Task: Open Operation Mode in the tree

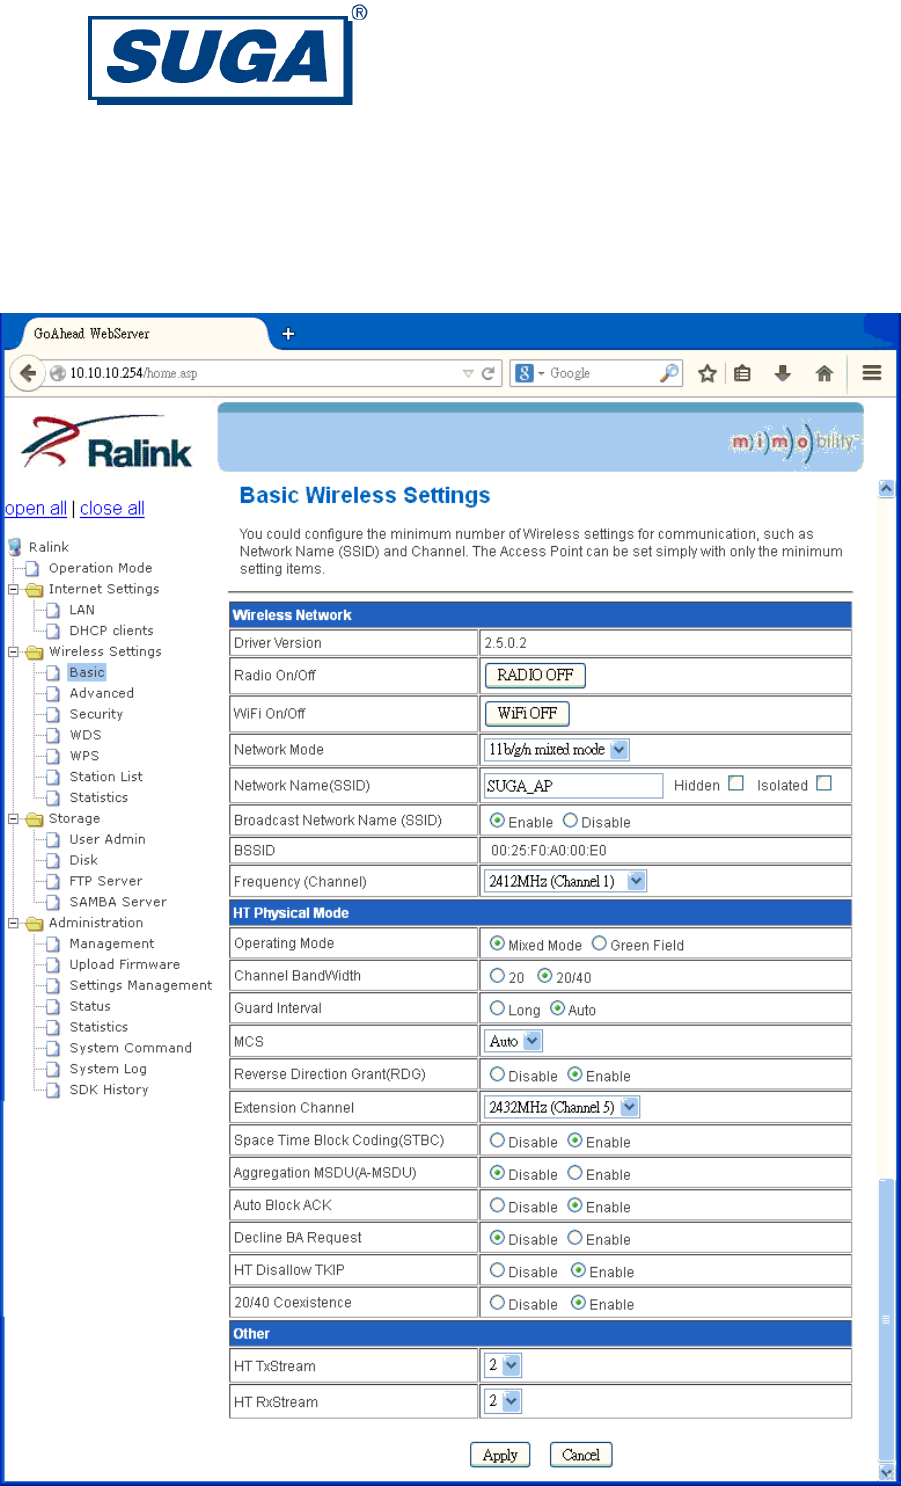Action: (x=100, y=568)
